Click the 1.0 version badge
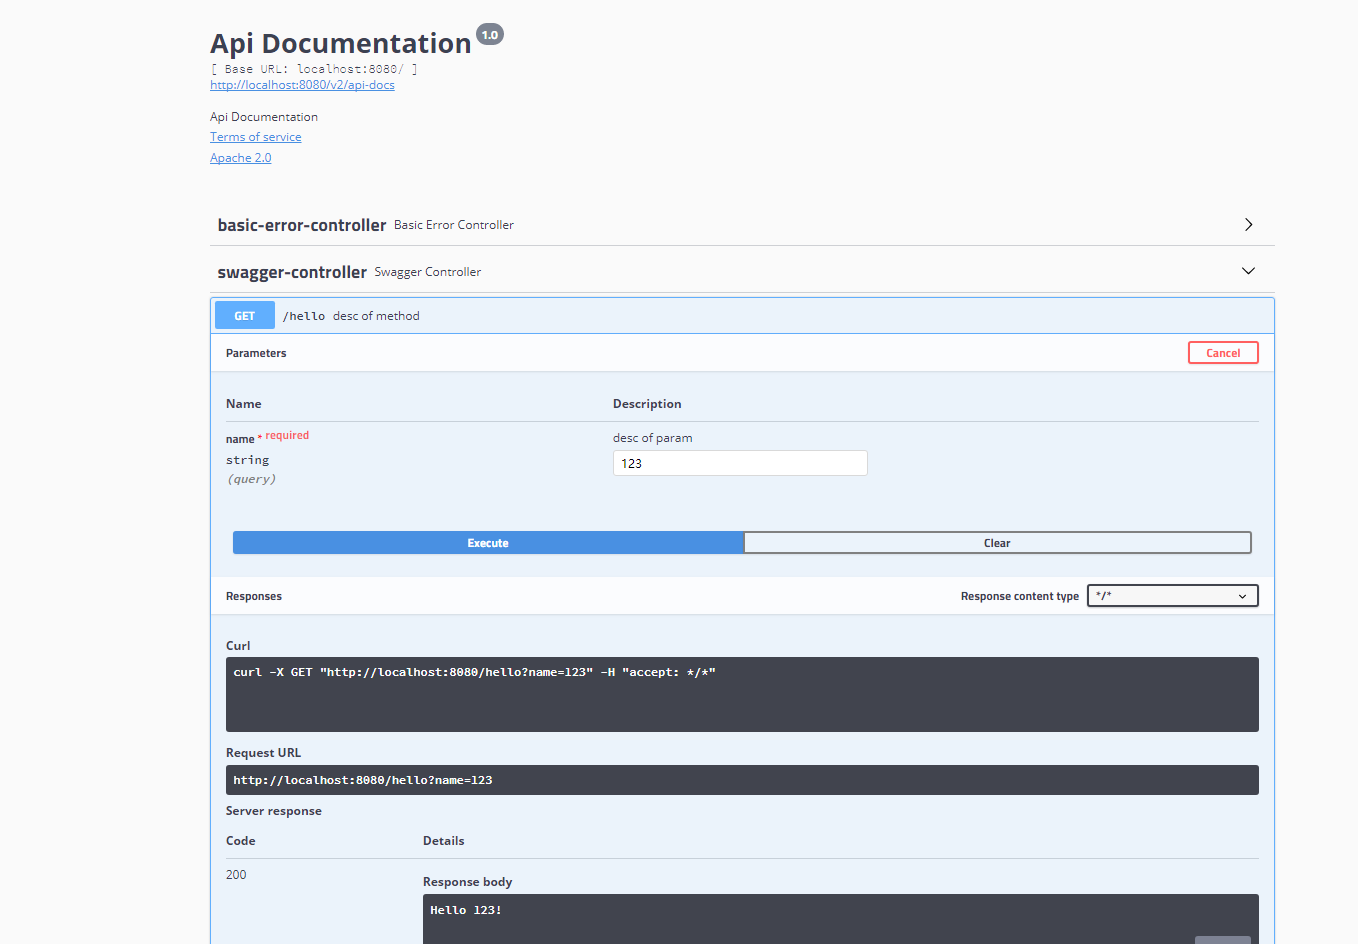The height and width of the screenshot is (944, 1358). 490,35
